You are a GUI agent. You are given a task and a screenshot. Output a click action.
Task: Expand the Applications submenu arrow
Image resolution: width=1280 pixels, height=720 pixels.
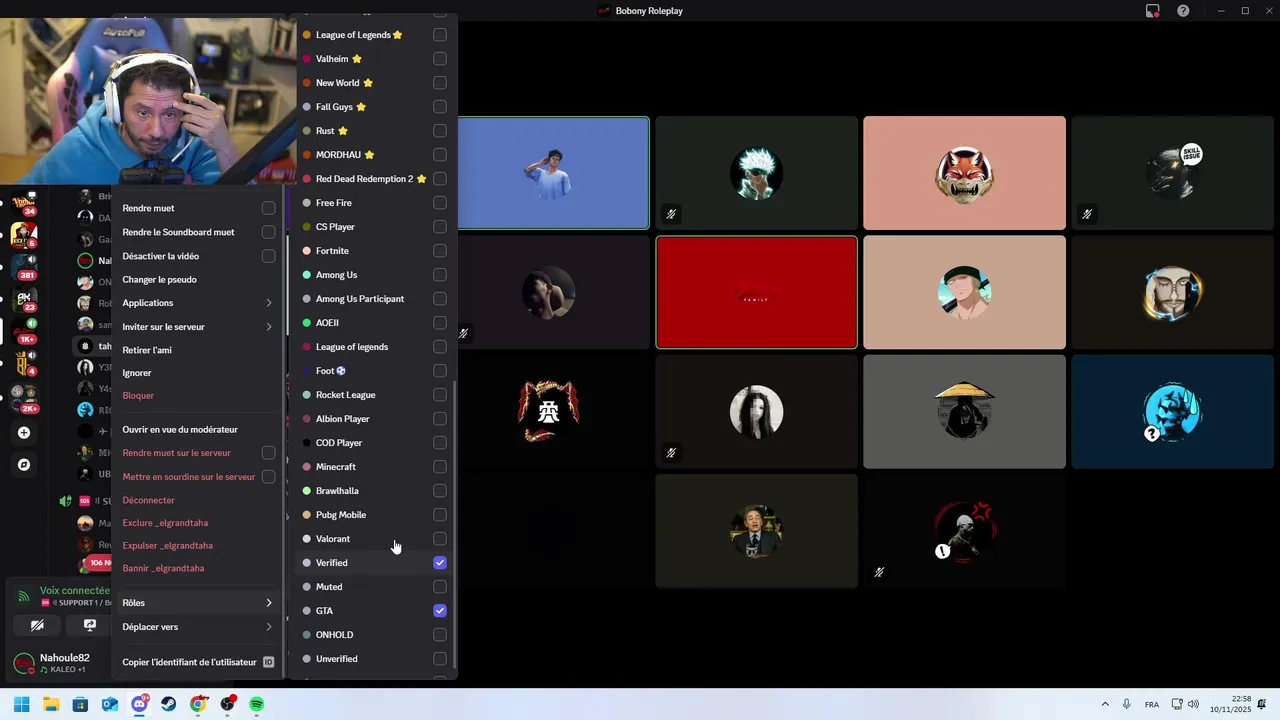pos(269,303)
